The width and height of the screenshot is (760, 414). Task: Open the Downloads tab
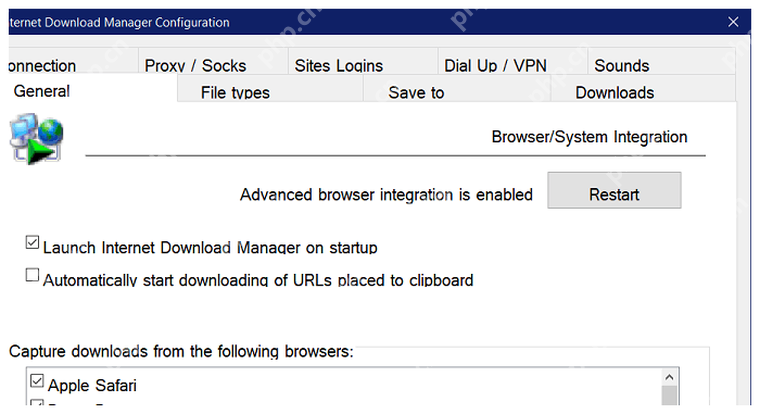[x=643, y=90]
